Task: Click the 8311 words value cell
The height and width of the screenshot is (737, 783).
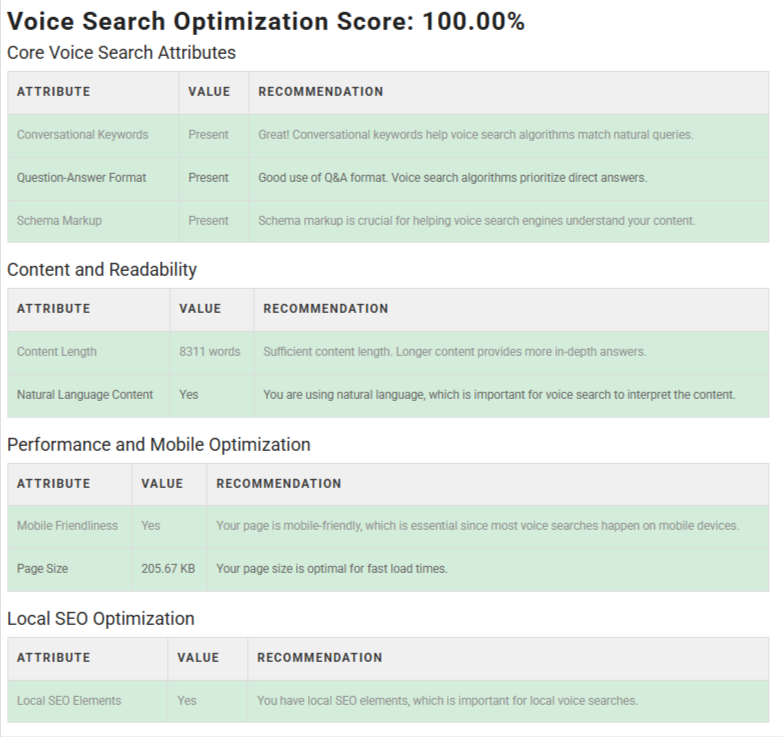Action: pyautogui.click(x=210, y=352)
